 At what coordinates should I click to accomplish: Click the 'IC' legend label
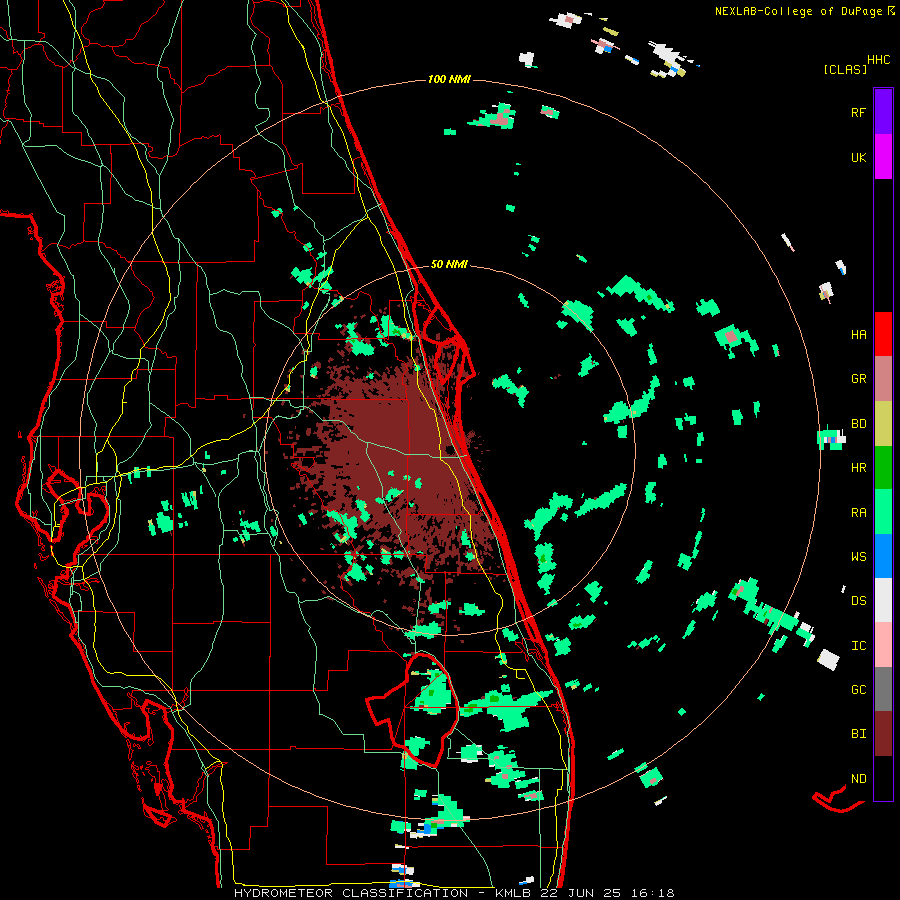(858, 646)
